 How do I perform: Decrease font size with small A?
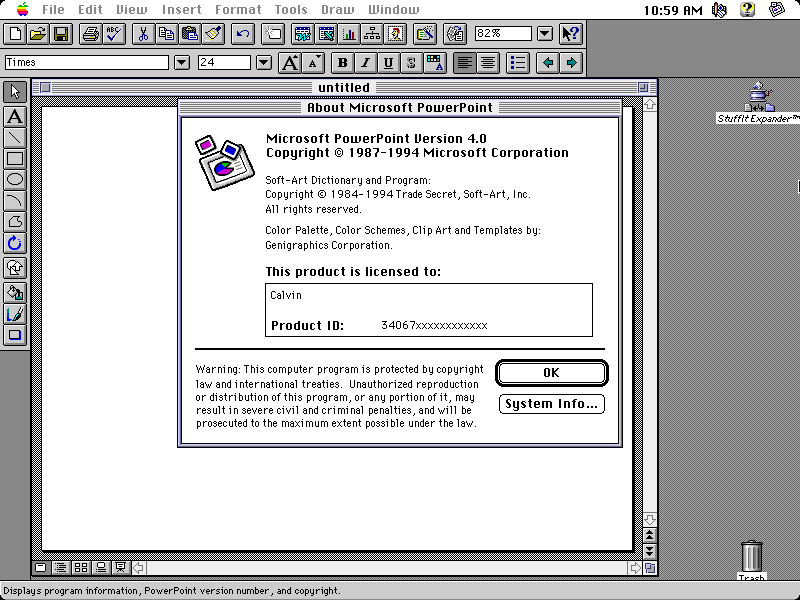pos(313,63)
